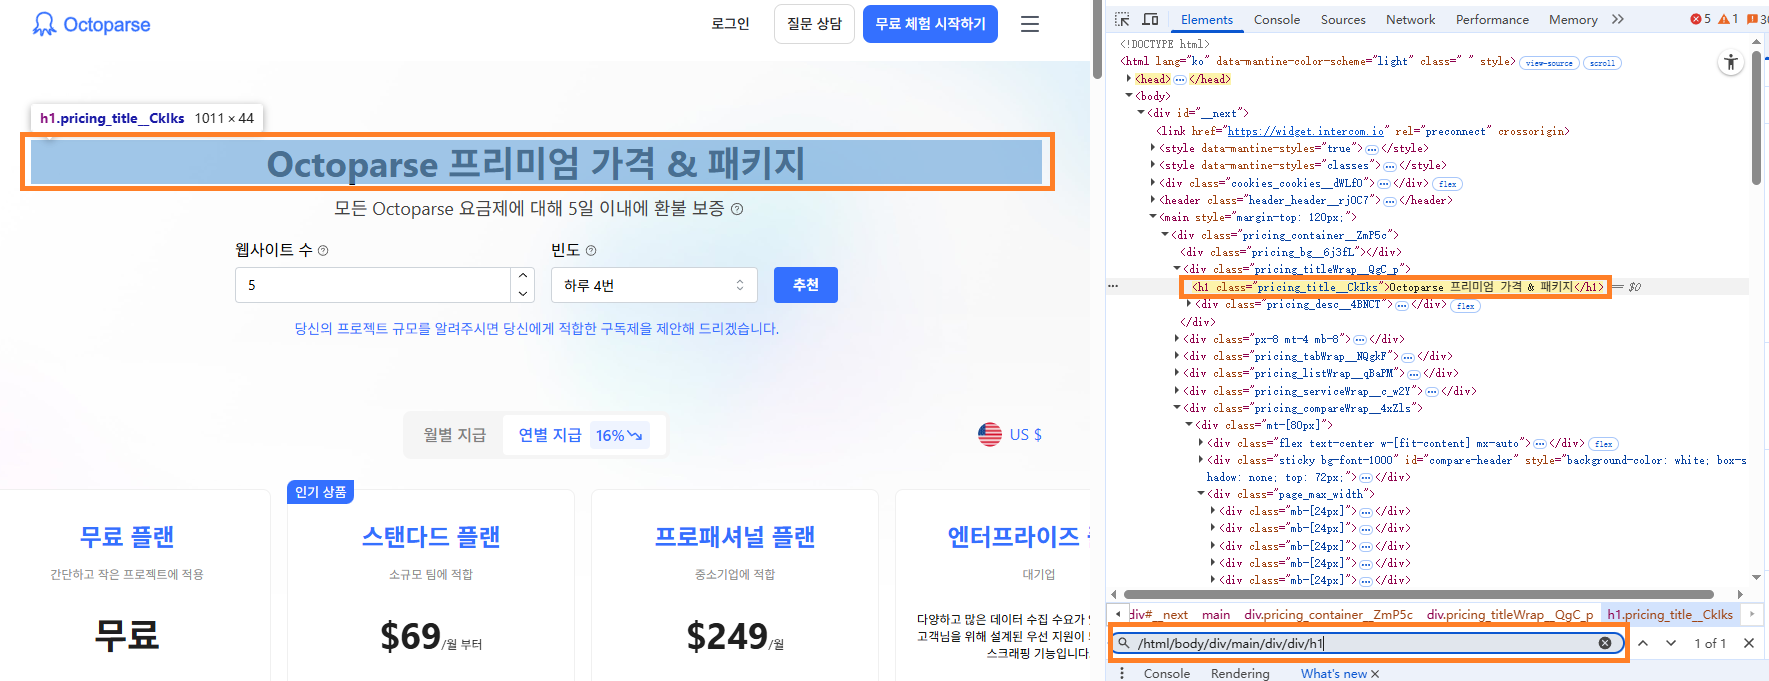The image size is (1769, 681).
Task: Open the drawer three-dot menu
Action: [1122, 673]
